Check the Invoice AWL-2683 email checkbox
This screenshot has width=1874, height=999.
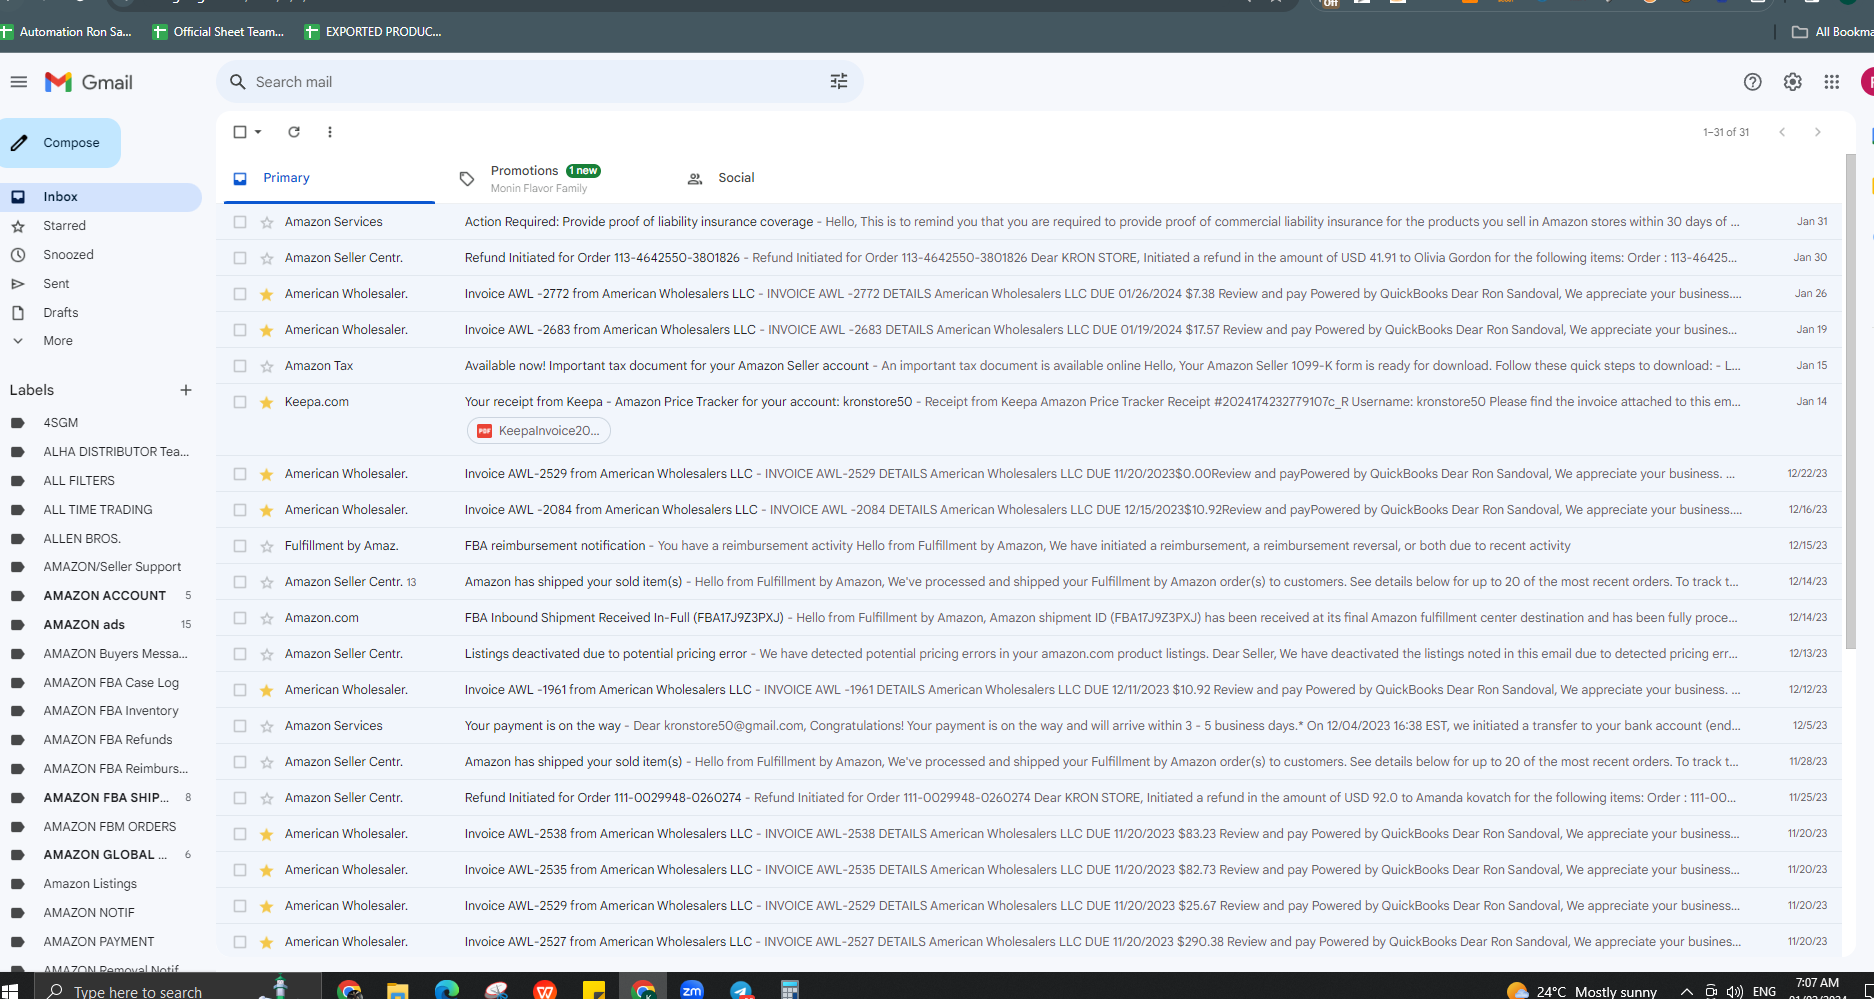240,330
